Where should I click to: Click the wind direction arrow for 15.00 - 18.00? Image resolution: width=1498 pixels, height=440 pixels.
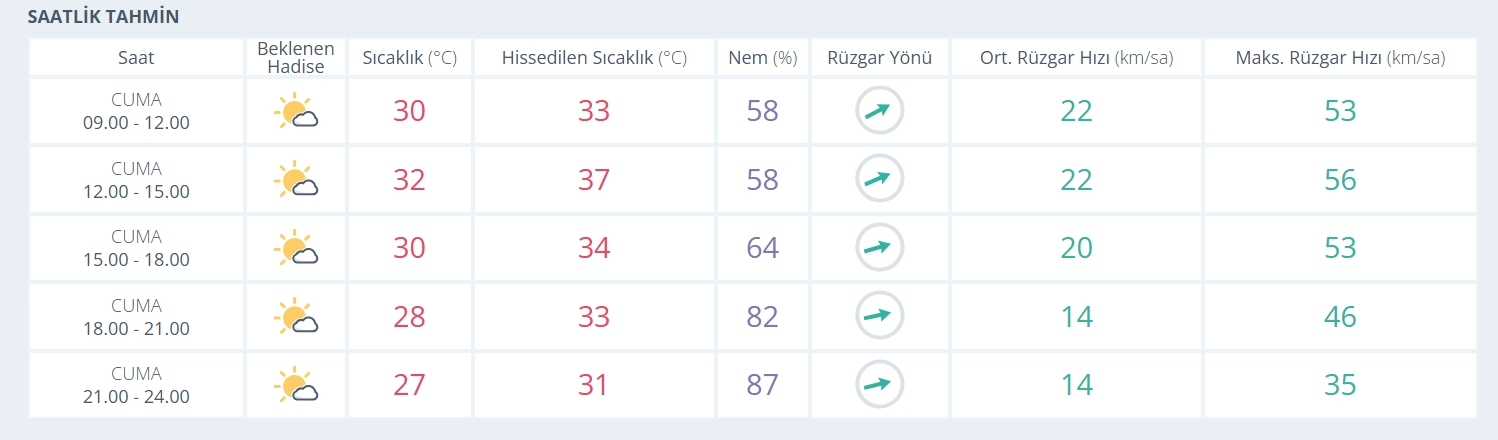click(x=879, y=248)
